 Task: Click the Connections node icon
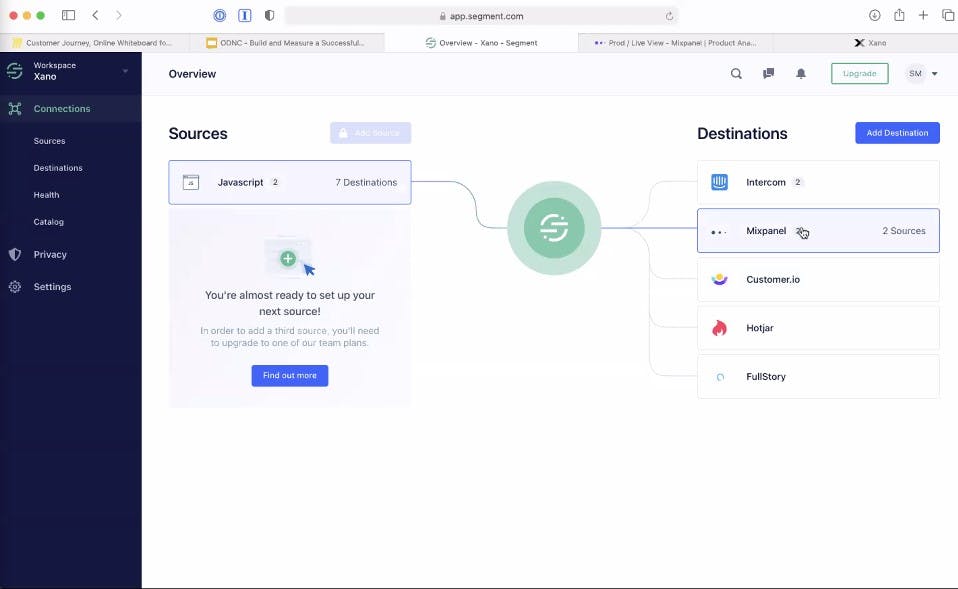pyautogui.click(x=15, y=109)
